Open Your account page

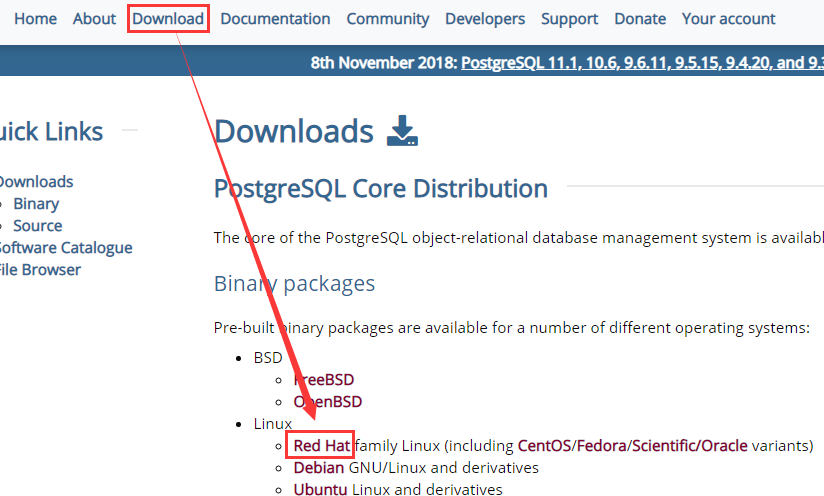coord(728,19)
